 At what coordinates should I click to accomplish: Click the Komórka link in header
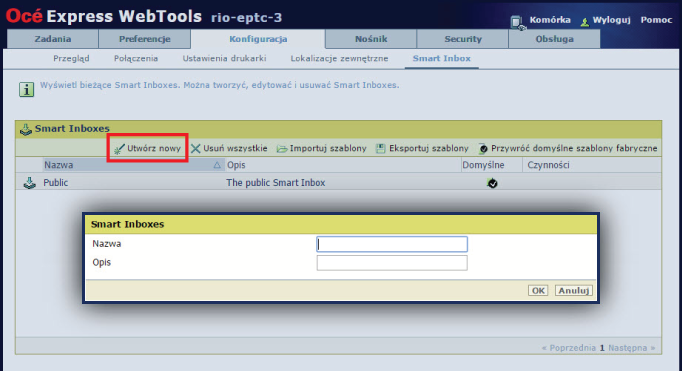coord(550,20)
